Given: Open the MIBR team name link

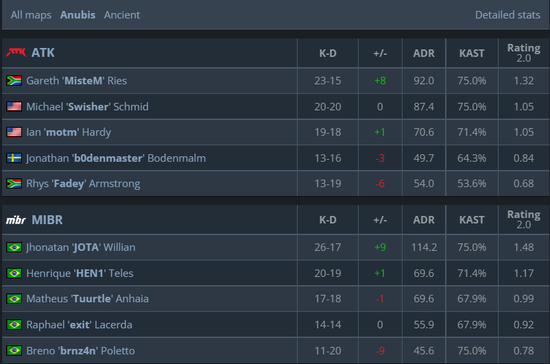Looking at the screenshot, I should [x=47, y=220].
